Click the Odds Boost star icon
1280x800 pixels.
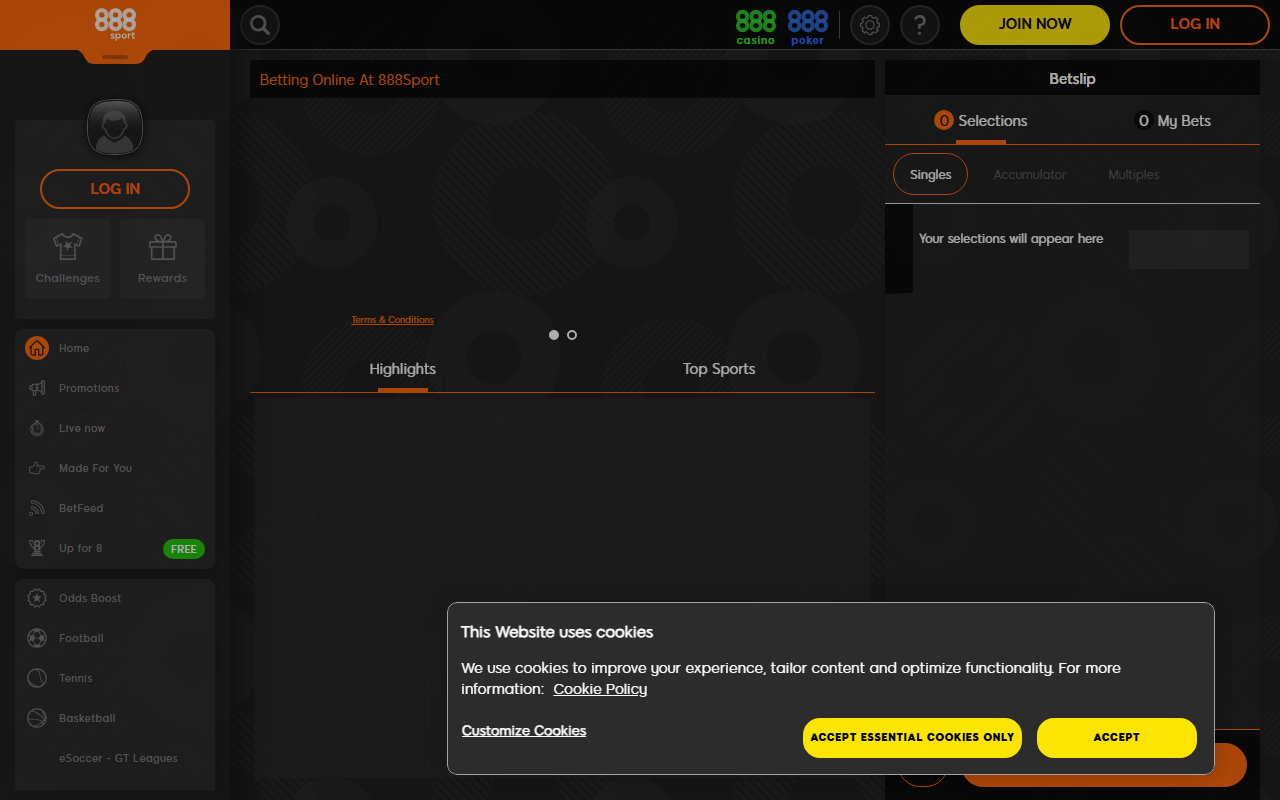tap(37, 598)
